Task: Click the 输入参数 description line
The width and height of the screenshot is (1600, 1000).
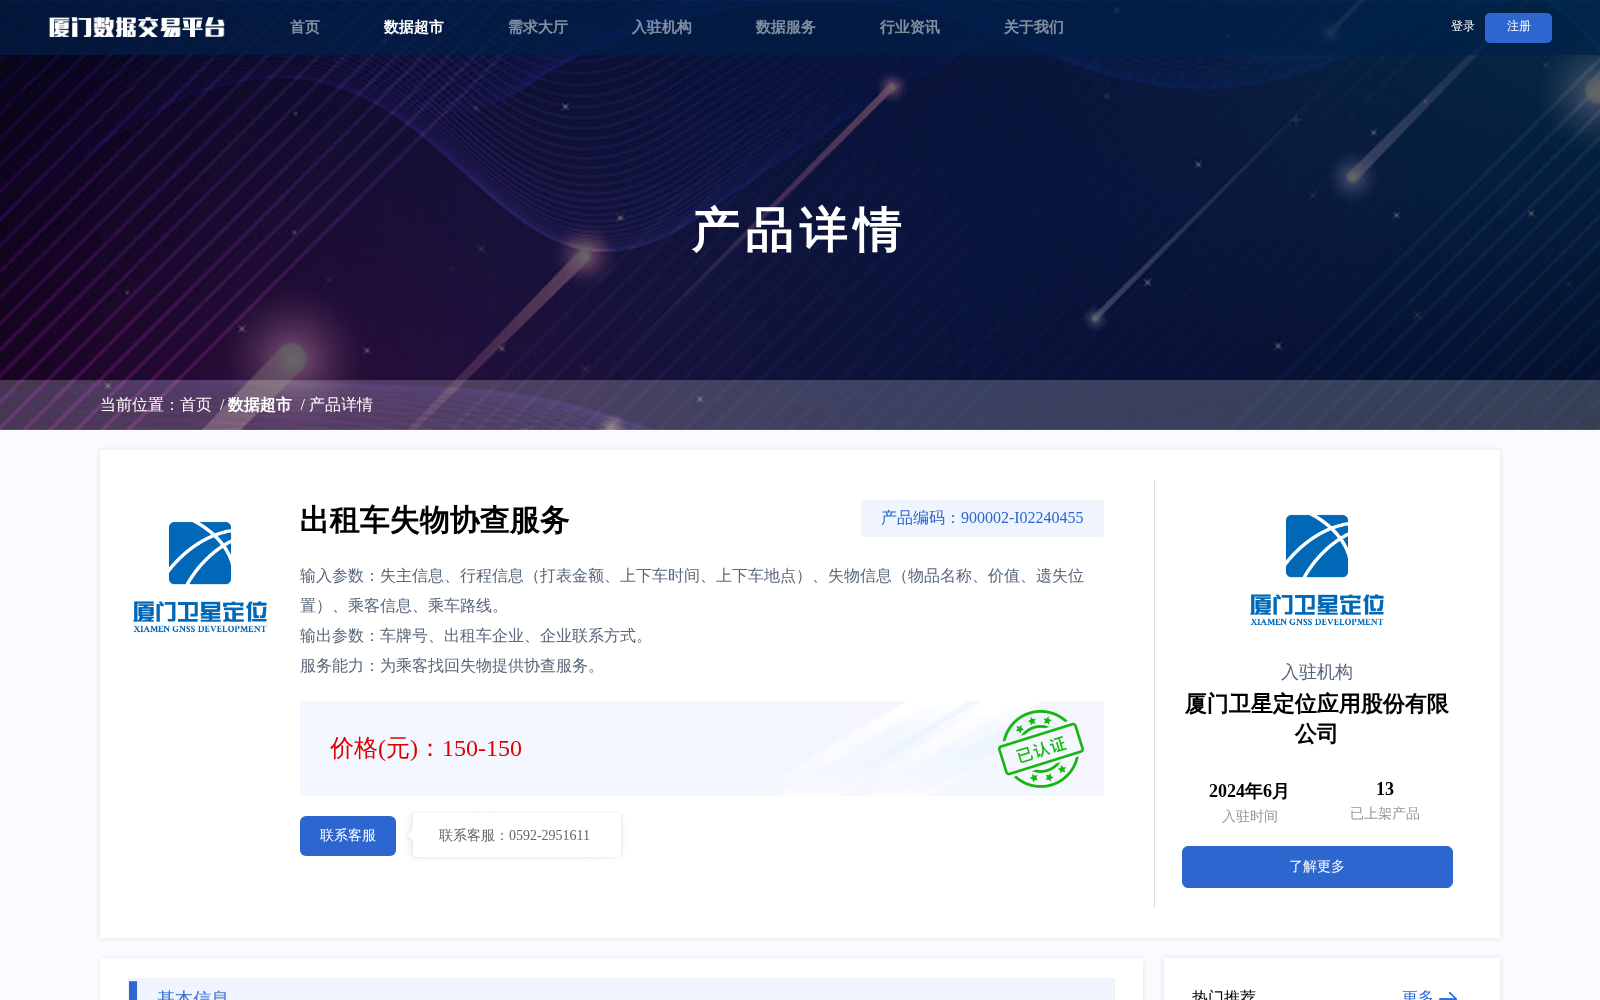Action: [692, 590]
